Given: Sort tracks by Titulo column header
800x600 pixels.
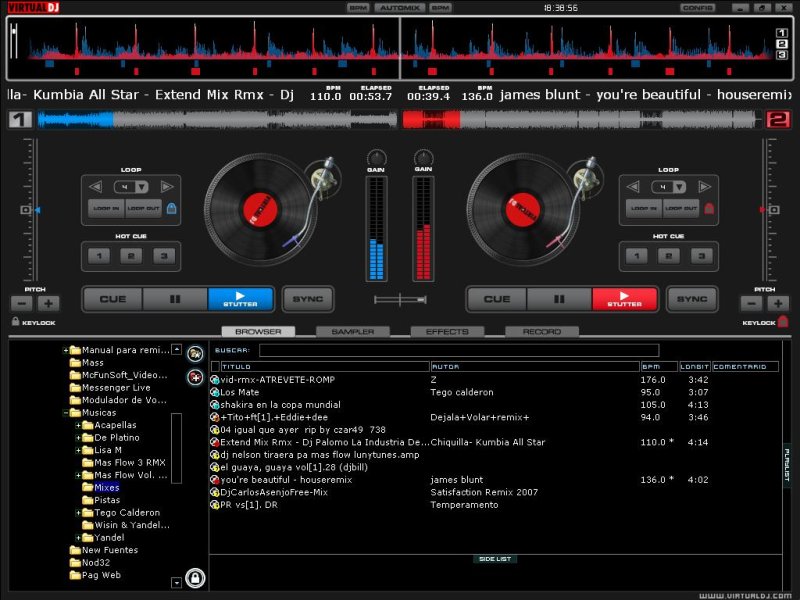Looking at the screenshot, I should (x=325, y=366).
